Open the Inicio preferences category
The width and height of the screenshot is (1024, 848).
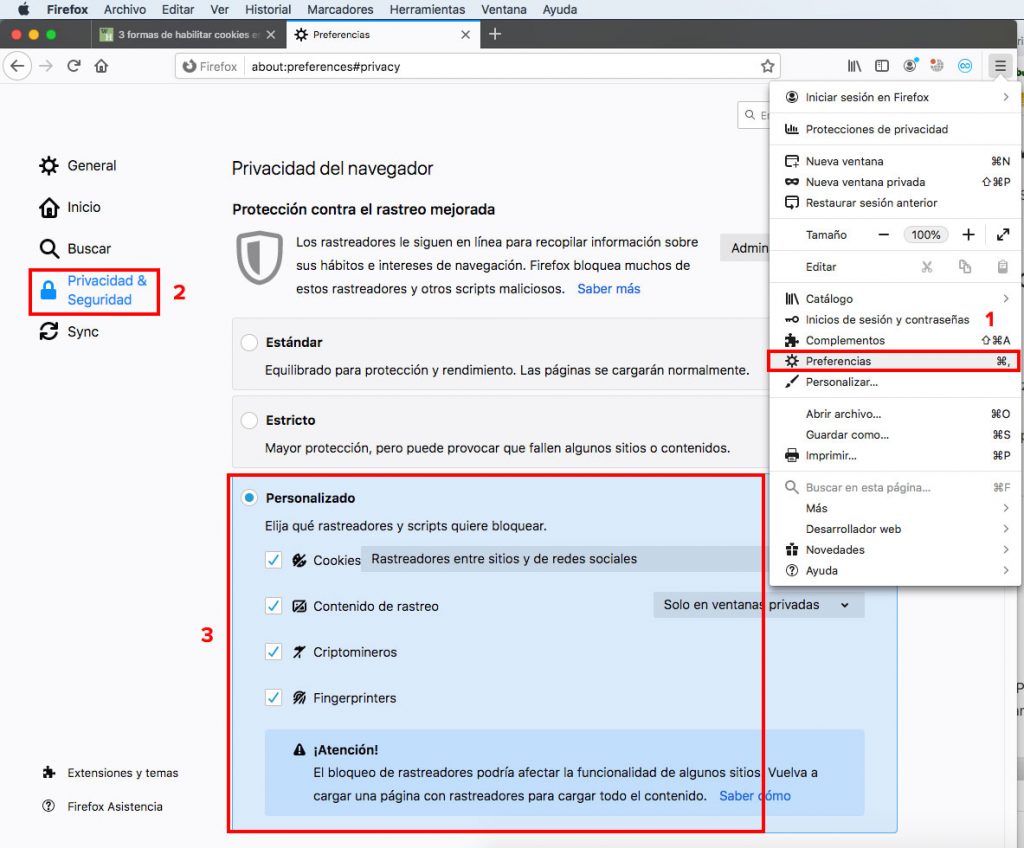pyautogui.click(x=71, y=208)
